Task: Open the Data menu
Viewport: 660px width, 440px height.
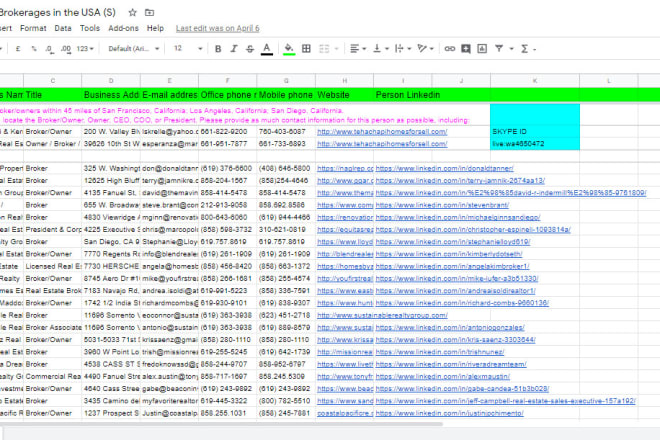Action: pyautogui.click(x=63, y=28)
